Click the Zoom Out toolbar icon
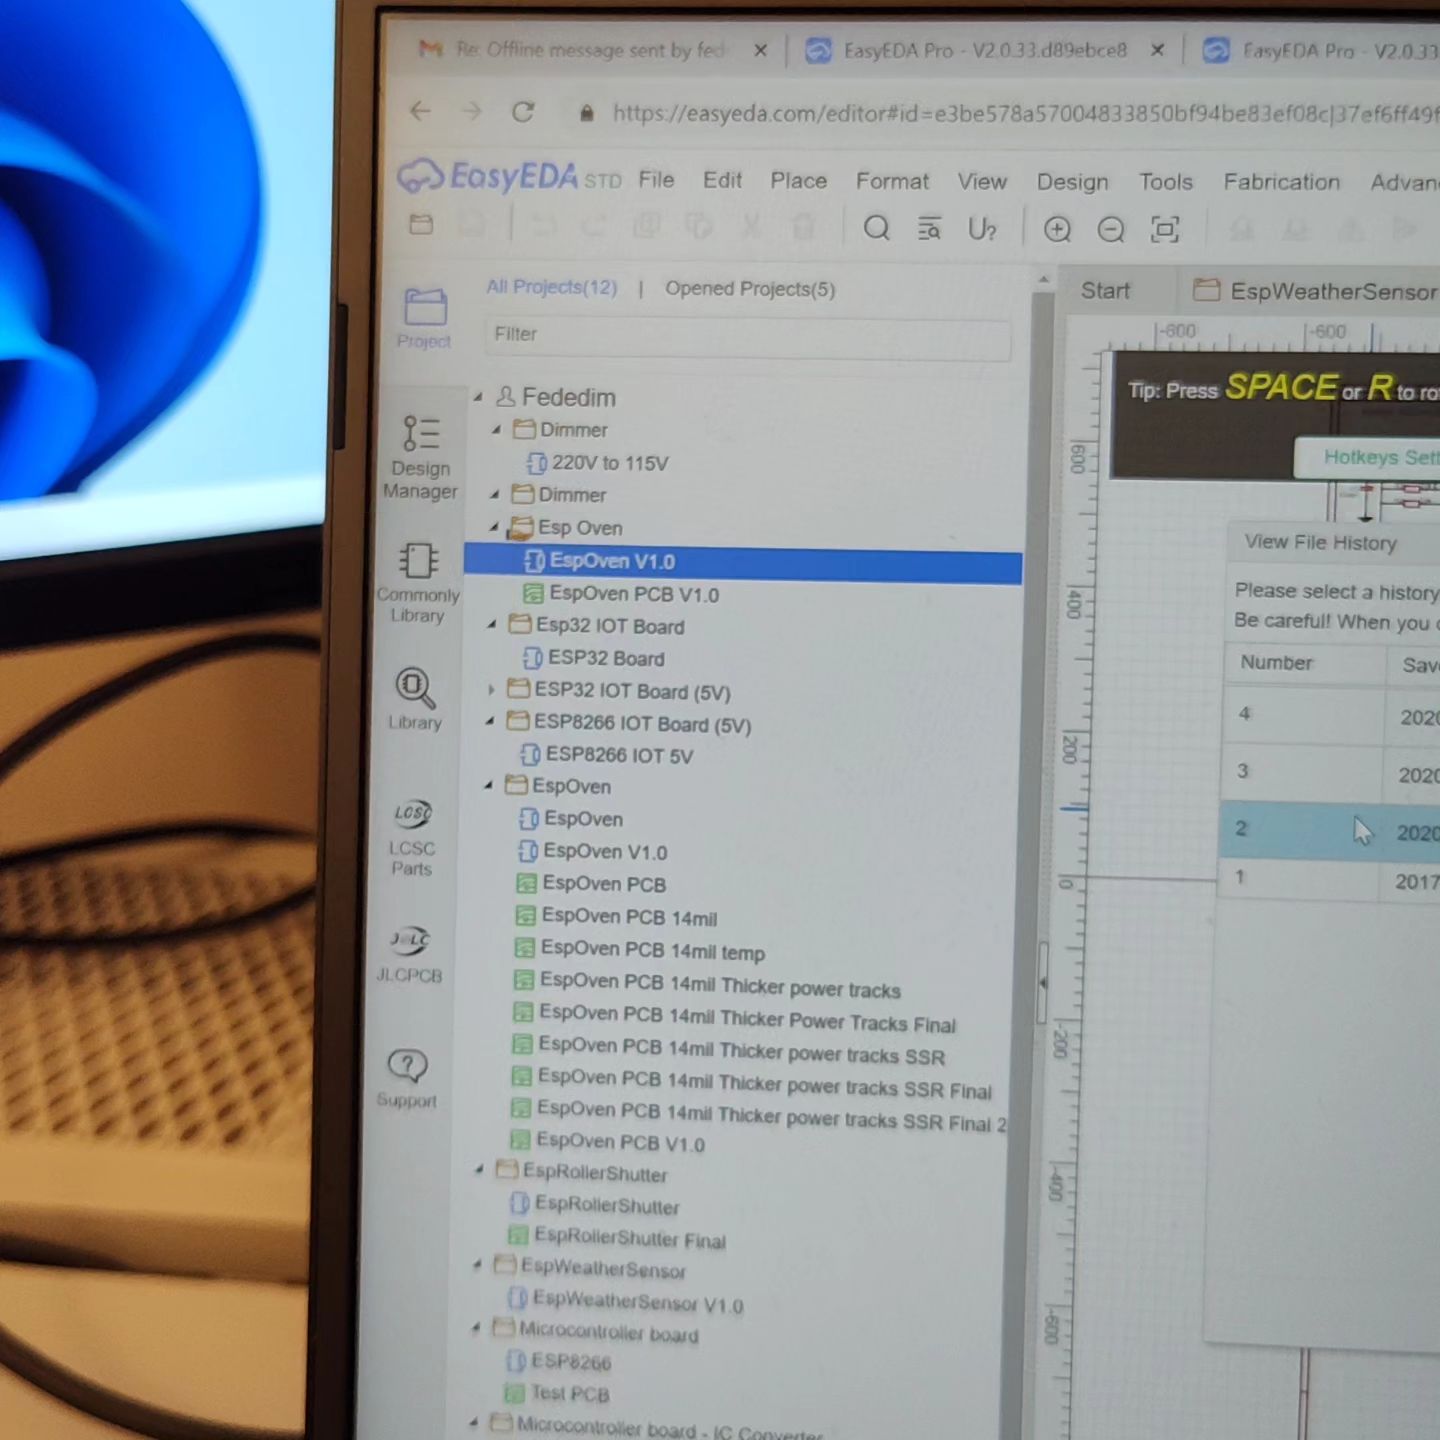 pos(1111,230)
